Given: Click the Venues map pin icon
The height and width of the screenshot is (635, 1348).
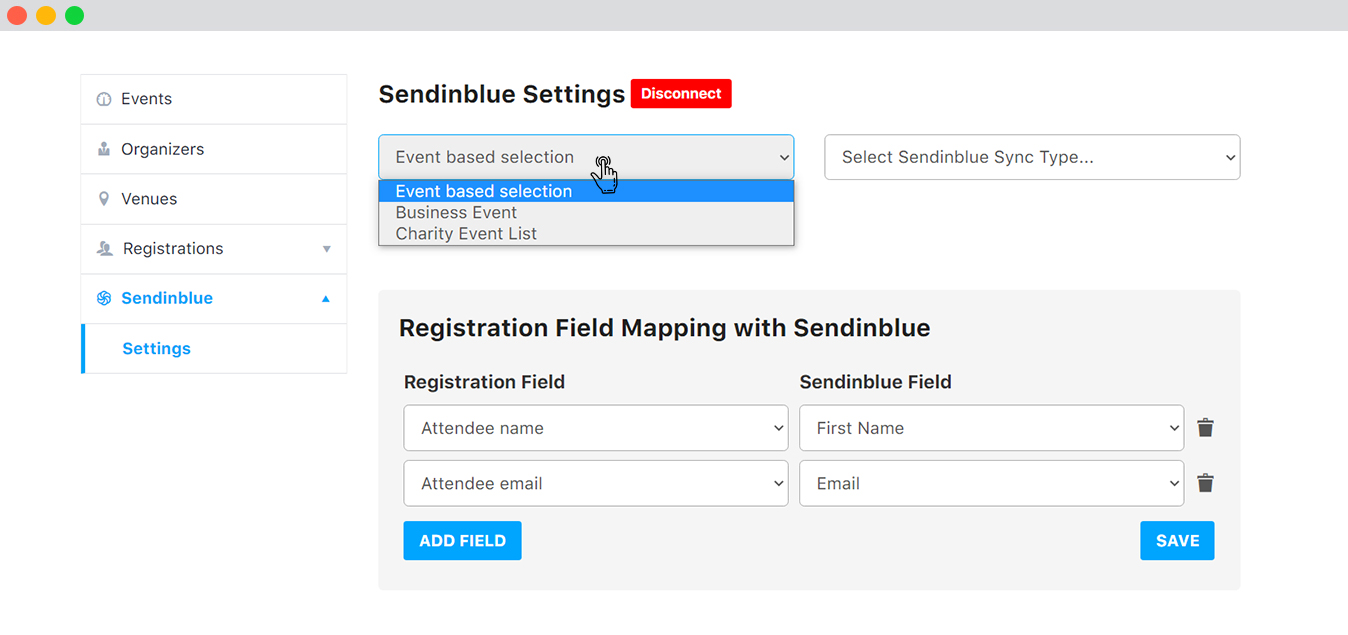Looking at the screenshot, I should (x=103, y=199).
